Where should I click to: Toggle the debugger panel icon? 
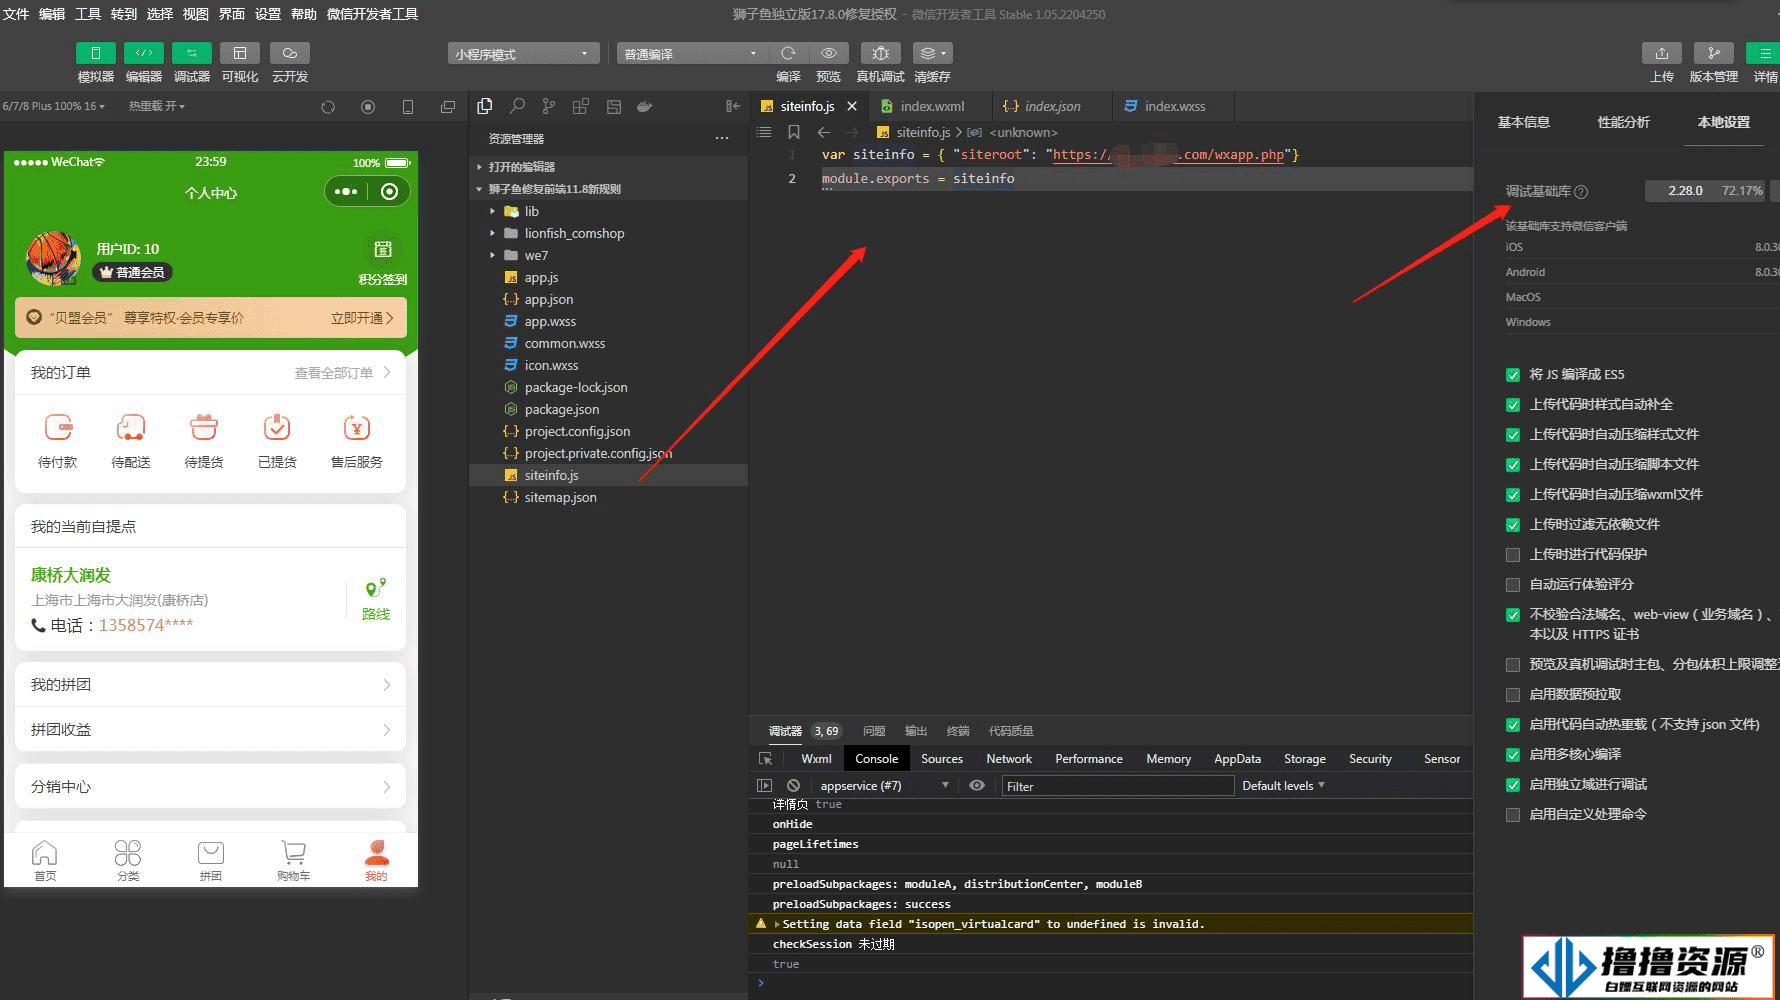point(192,53)
